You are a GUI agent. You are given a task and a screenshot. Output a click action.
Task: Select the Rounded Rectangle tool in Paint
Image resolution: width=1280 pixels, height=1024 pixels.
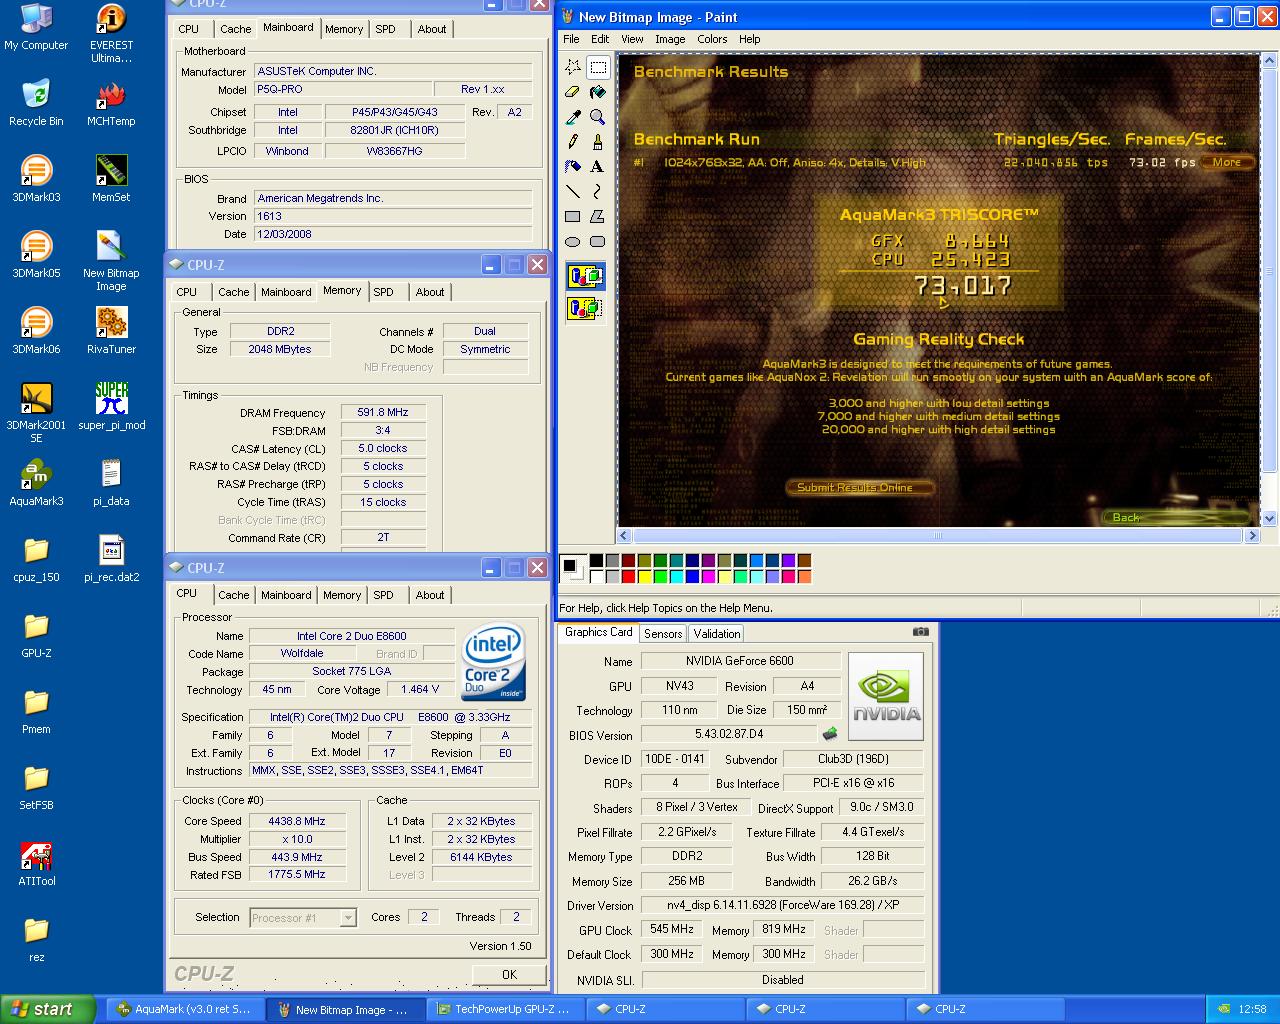click(x=598, y=241)
